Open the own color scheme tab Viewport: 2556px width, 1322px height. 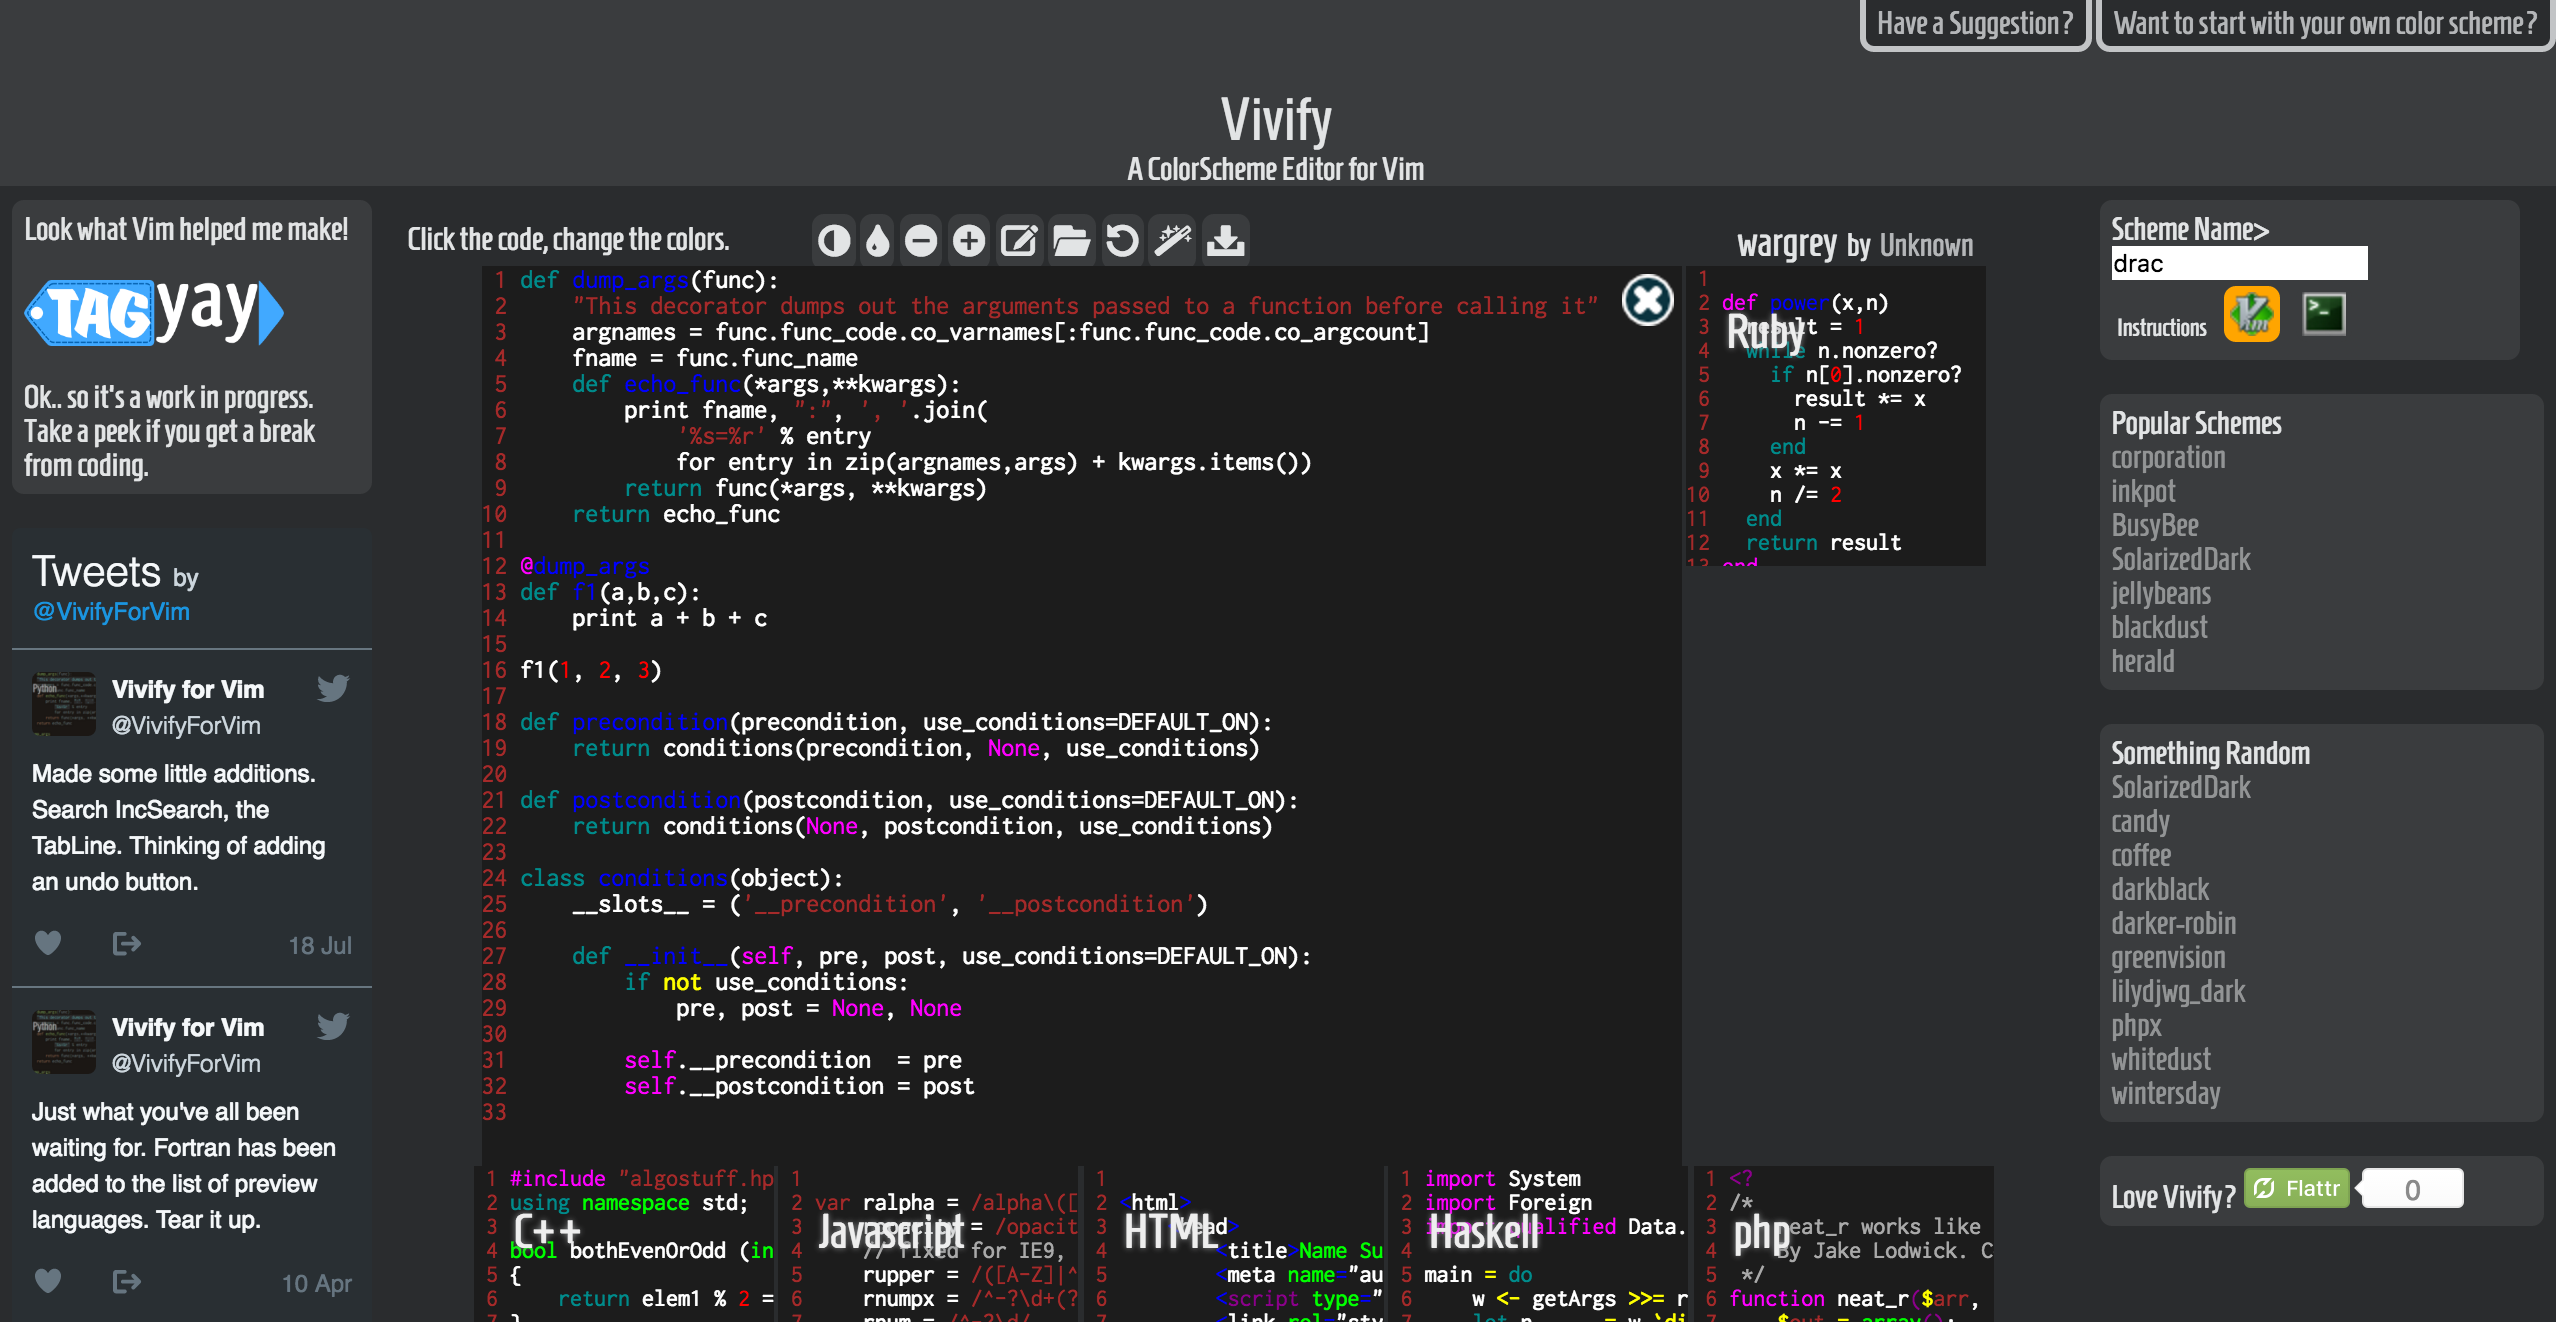[x=2324, y=24]
